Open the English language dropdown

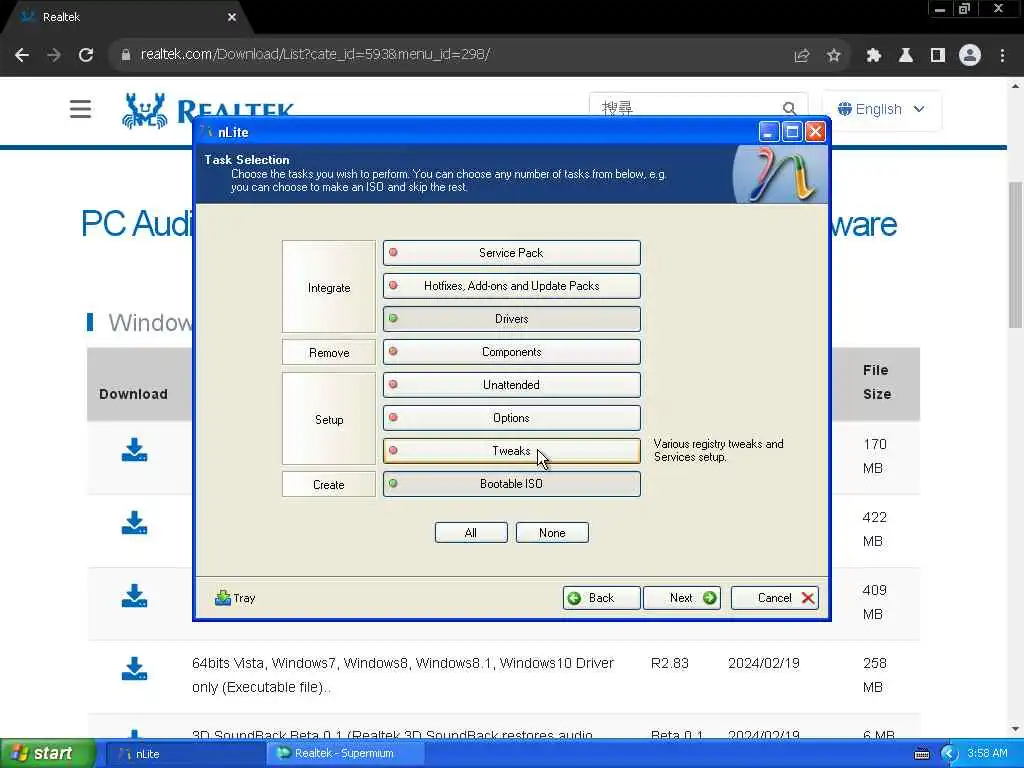click(x=881, y=109)
